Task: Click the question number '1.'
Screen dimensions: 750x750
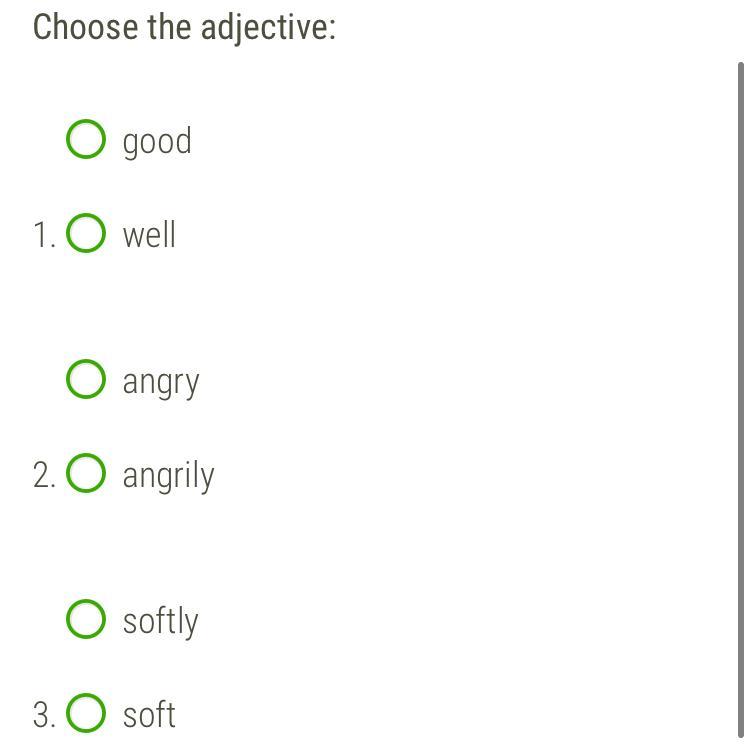Action: click(44, 236)
